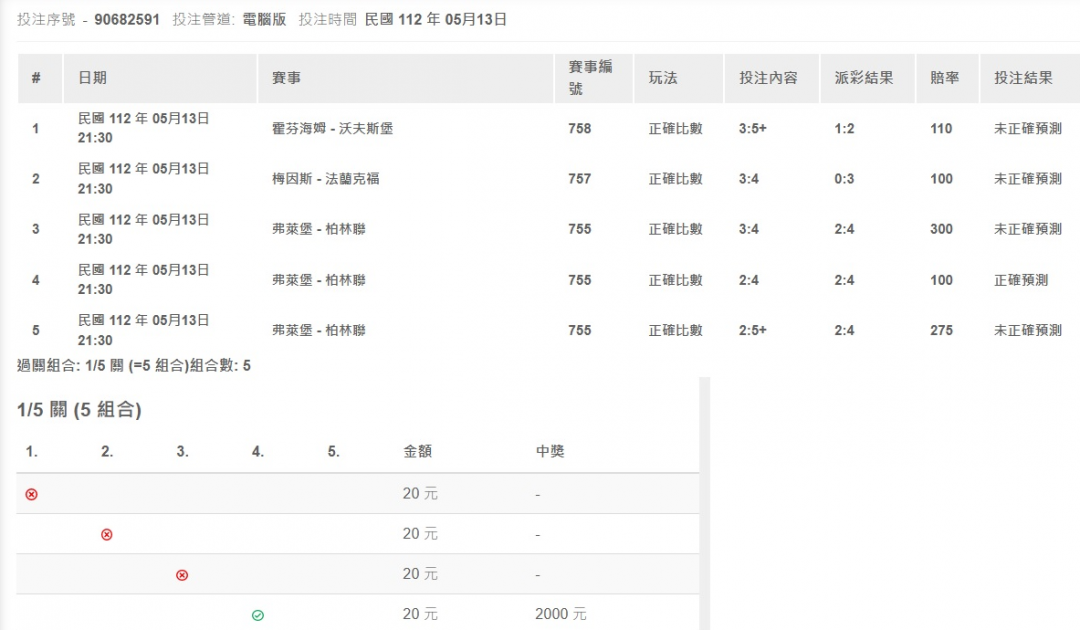Select match 梅因斯 - 法蘭克福
The width and height of the screenshot is (1080, 630).
coord(326,179)
